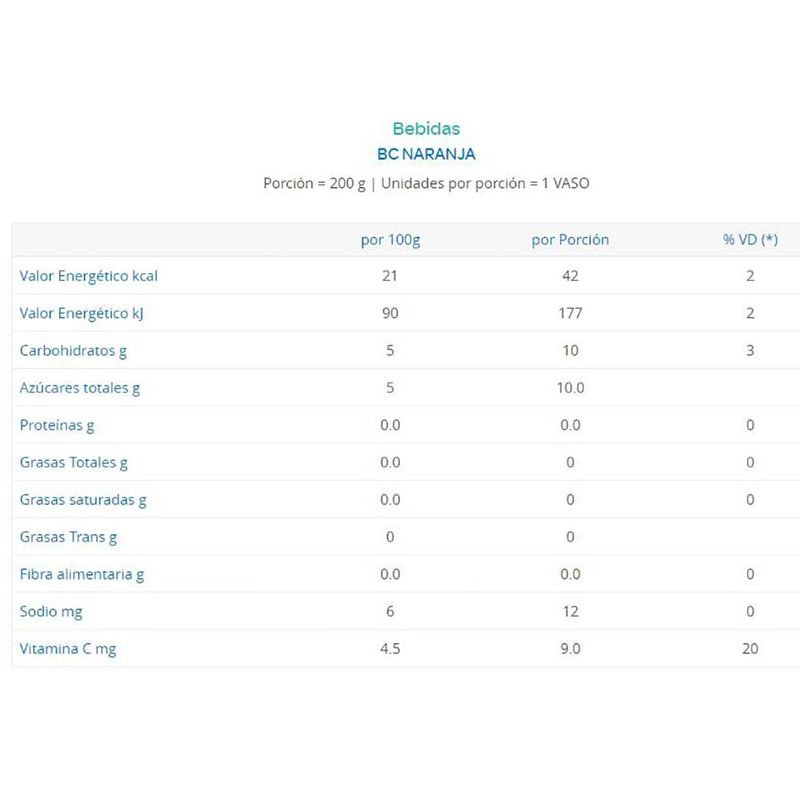Click the 177 kJ per portion value

point(570,314)
